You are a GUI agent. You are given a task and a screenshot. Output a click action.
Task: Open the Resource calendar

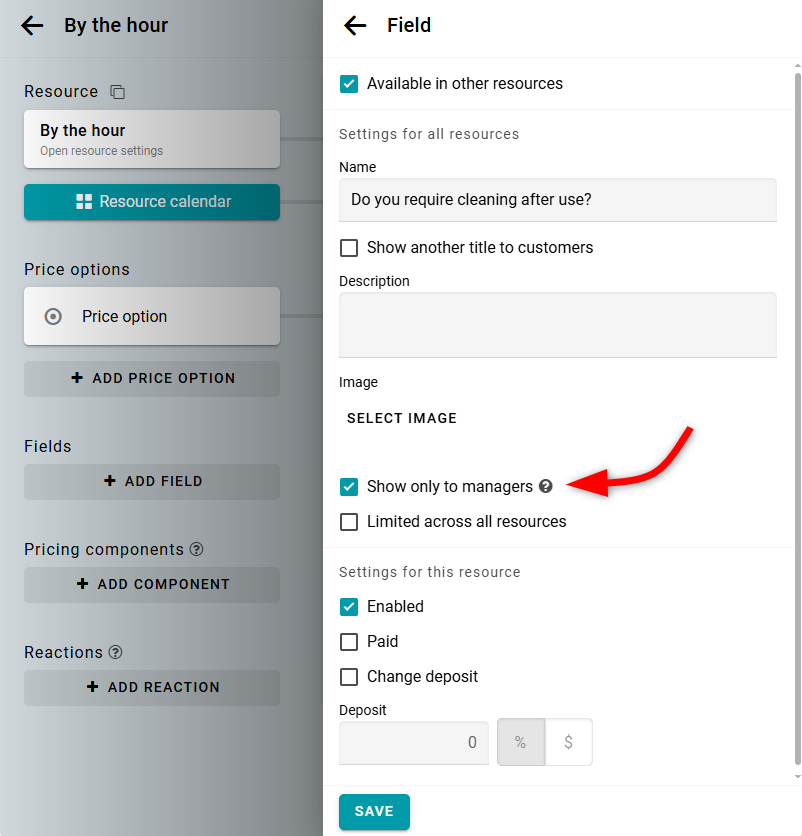click(152, 202)
